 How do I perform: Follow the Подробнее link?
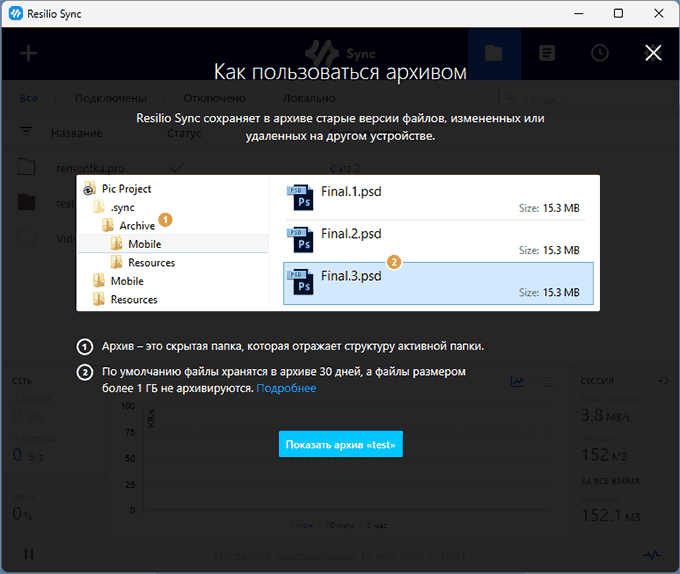(286, 388)
